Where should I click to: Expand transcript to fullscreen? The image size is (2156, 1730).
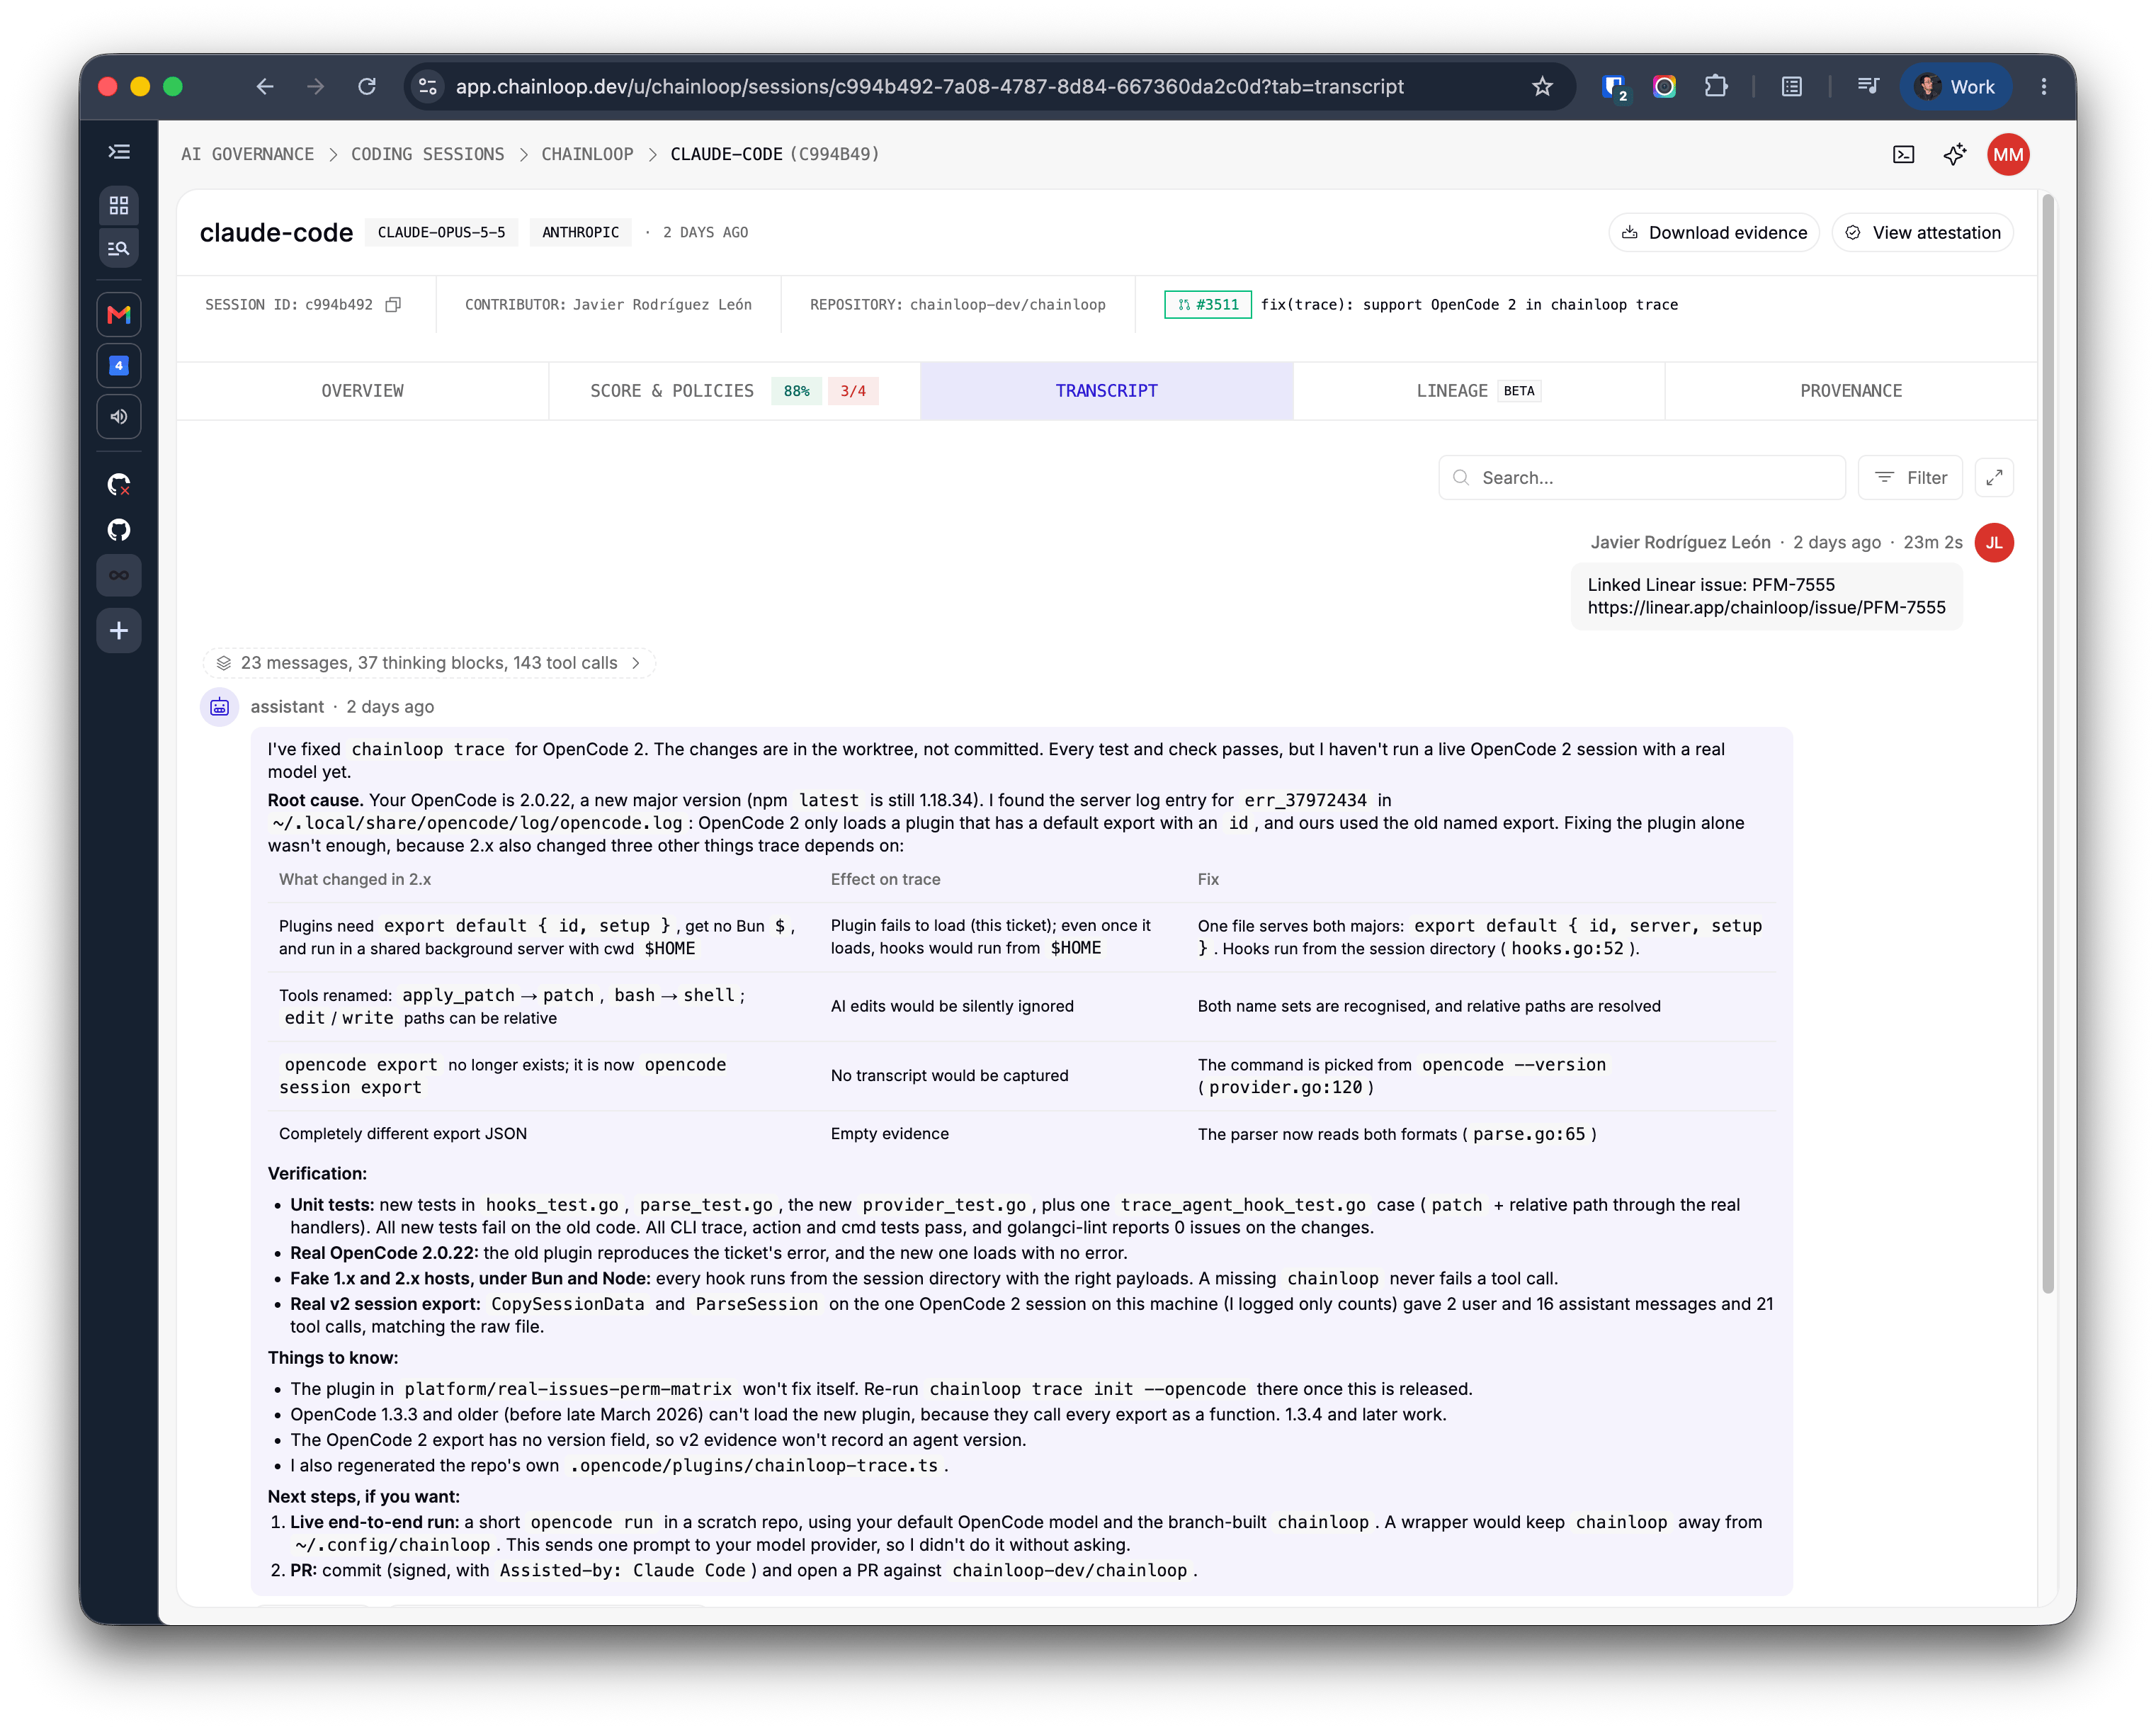[x=1994, y=478]
